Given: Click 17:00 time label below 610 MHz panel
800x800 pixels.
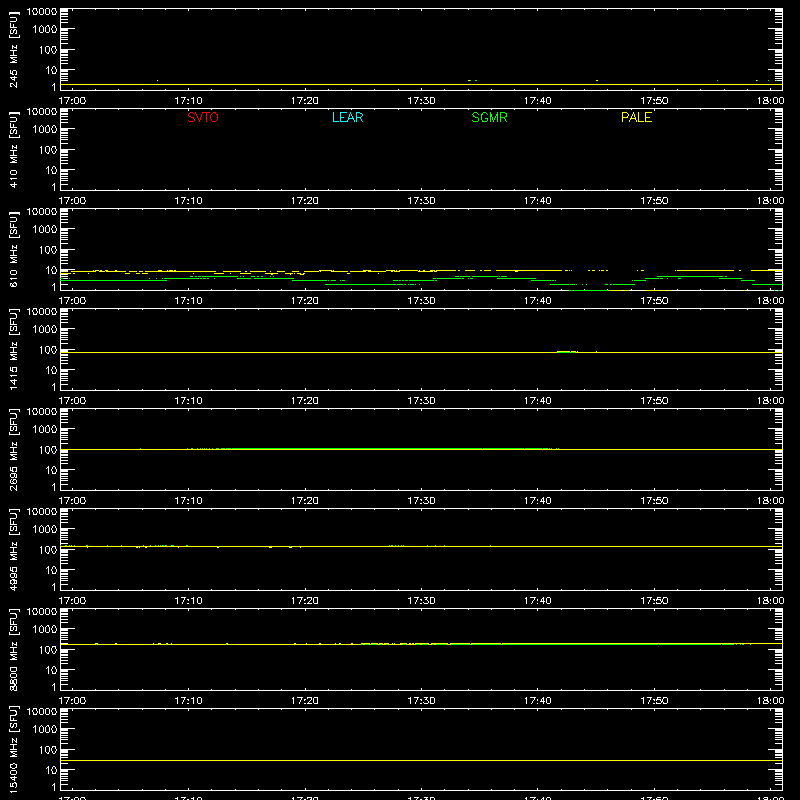Looking at the screenshot, I should 72,301.
